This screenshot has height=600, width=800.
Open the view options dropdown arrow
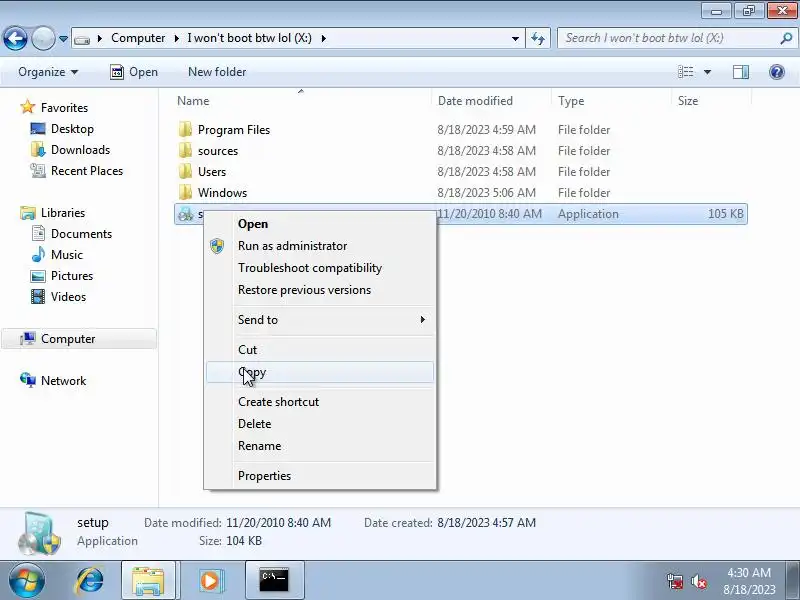pos(707,72)
